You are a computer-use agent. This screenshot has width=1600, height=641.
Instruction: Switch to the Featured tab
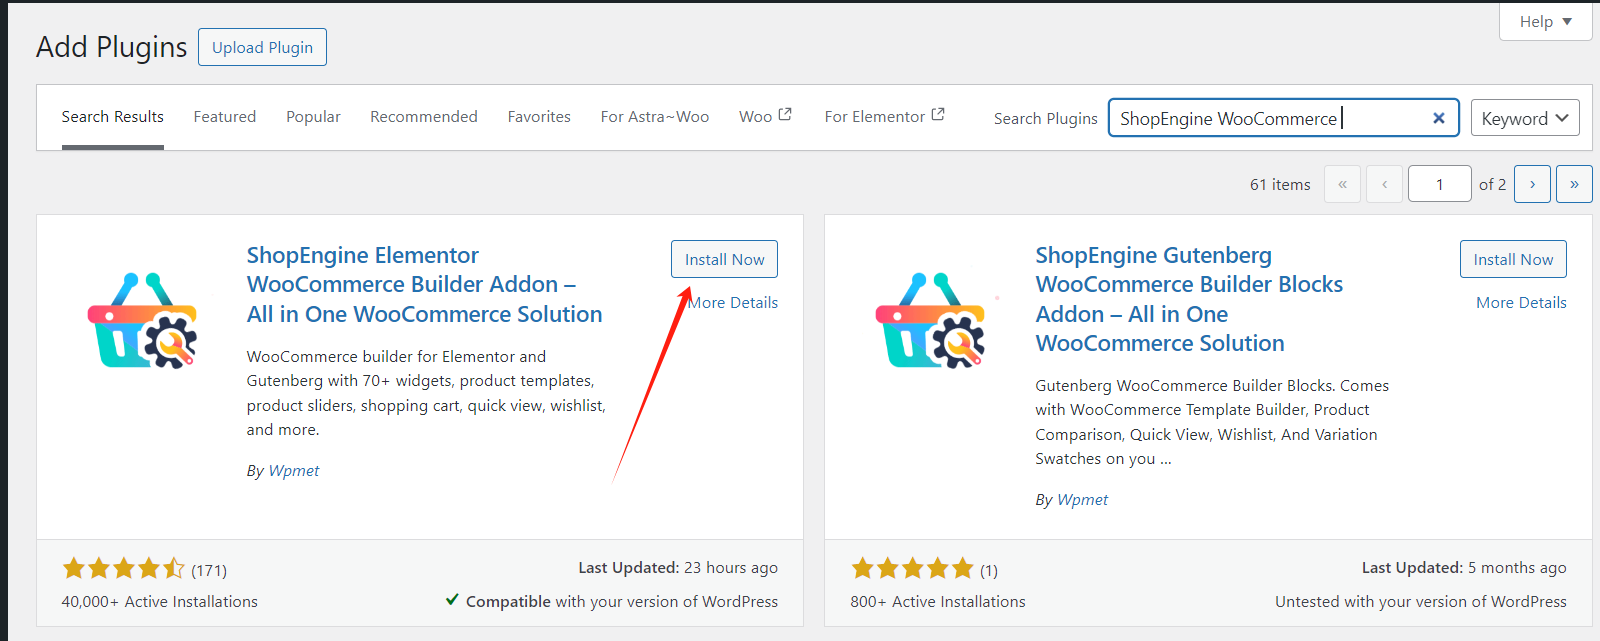pyautogui.click(x=225, y=117)
